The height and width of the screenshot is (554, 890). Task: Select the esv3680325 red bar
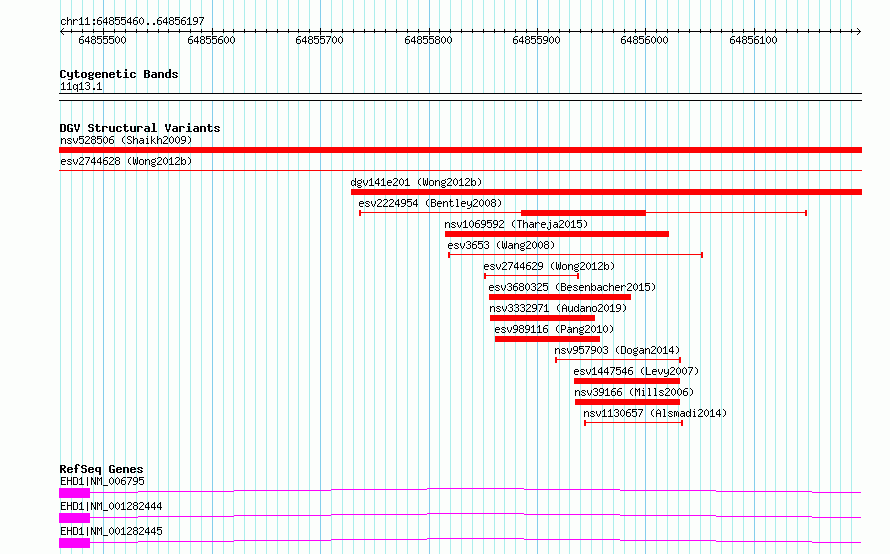tap(560, 297)
